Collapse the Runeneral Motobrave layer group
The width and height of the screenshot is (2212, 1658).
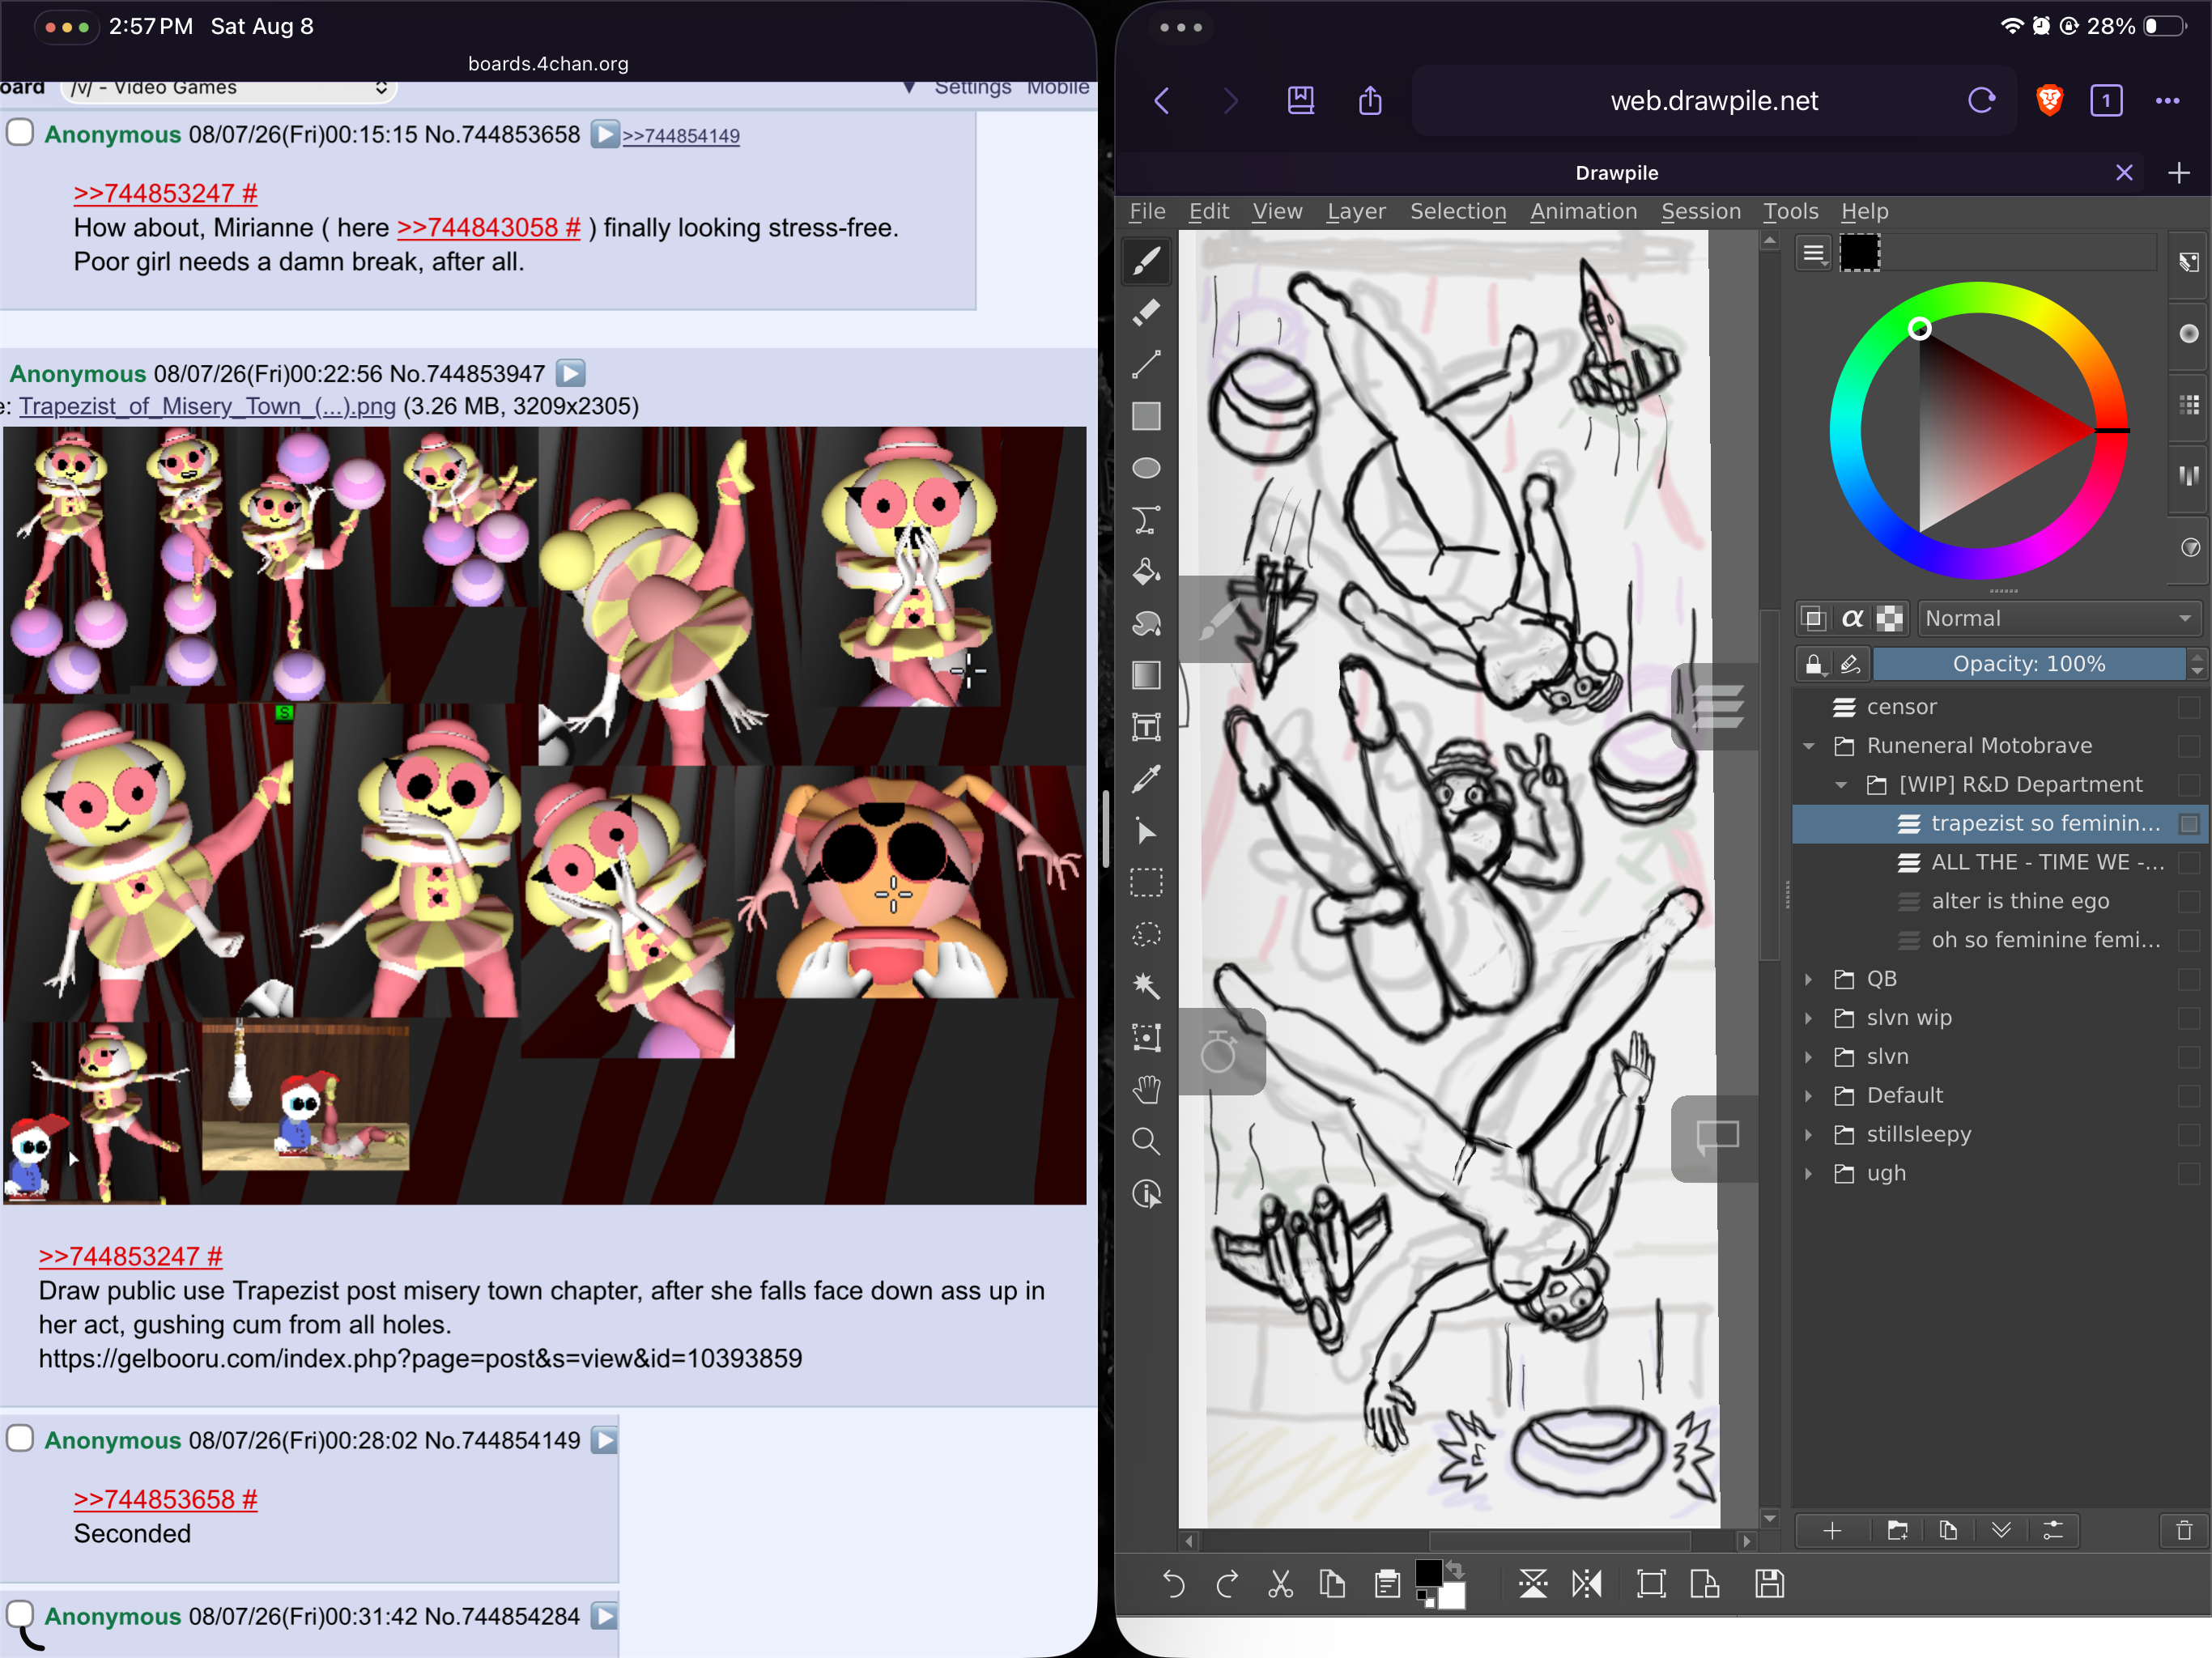[x=1808, y=746]
